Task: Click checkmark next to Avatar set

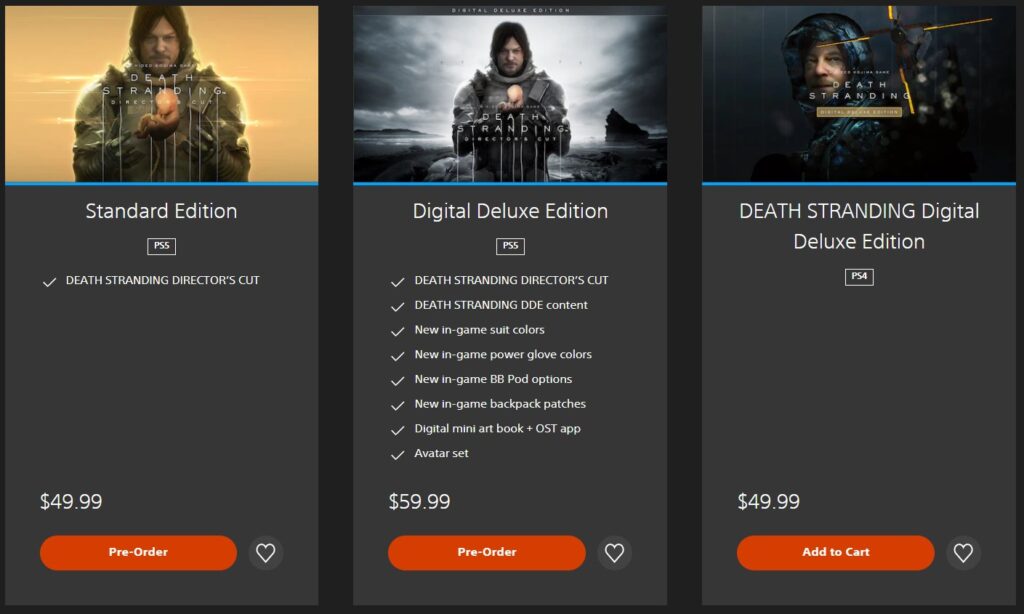Action: tap(397, 453)
